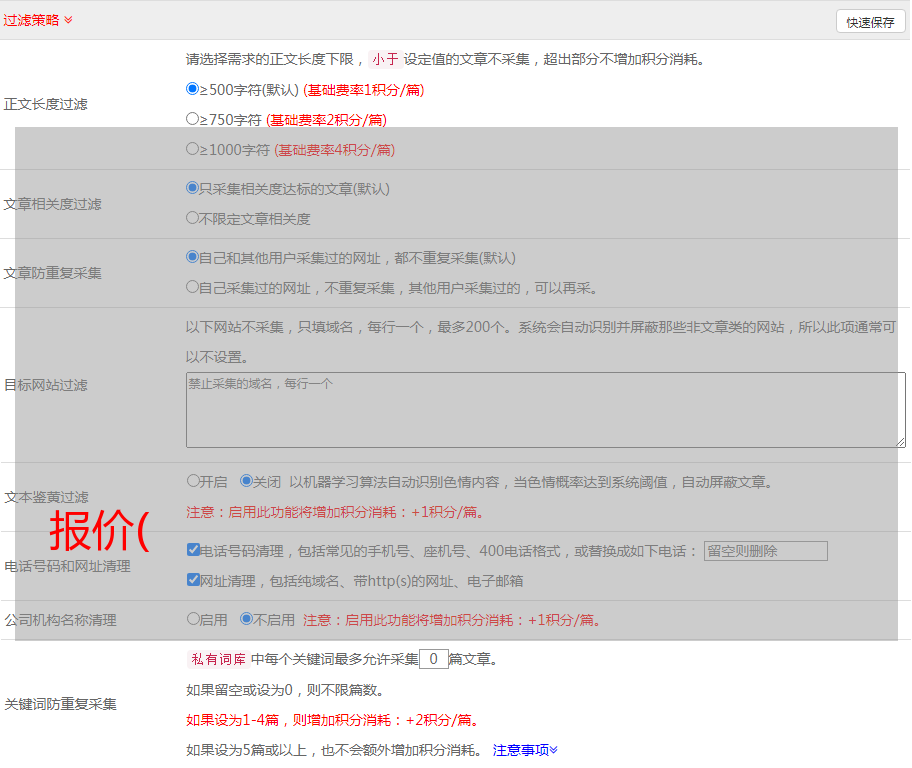Click the 快速保存 button

[870, 22]
